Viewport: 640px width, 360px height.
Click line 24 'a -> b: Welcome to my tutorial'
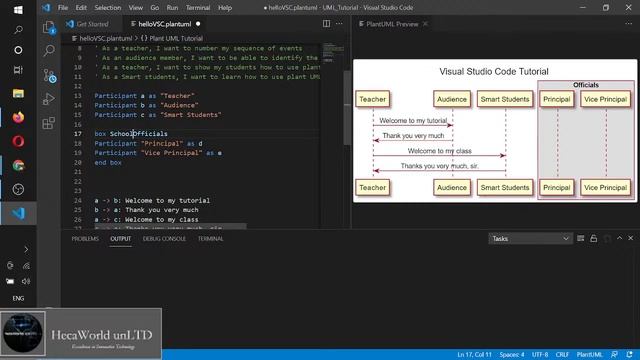pos(152,200)
